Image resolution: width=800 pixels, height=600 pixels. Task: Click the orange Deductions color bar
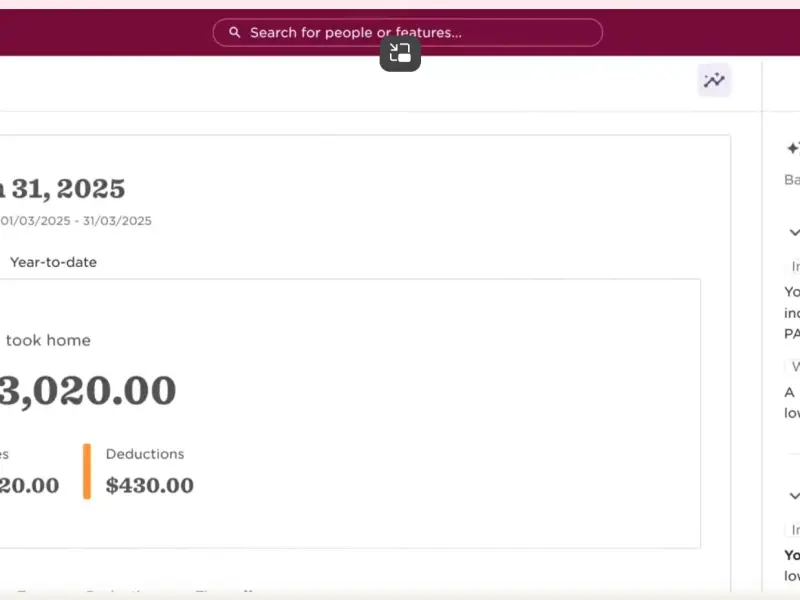(87, 471)
